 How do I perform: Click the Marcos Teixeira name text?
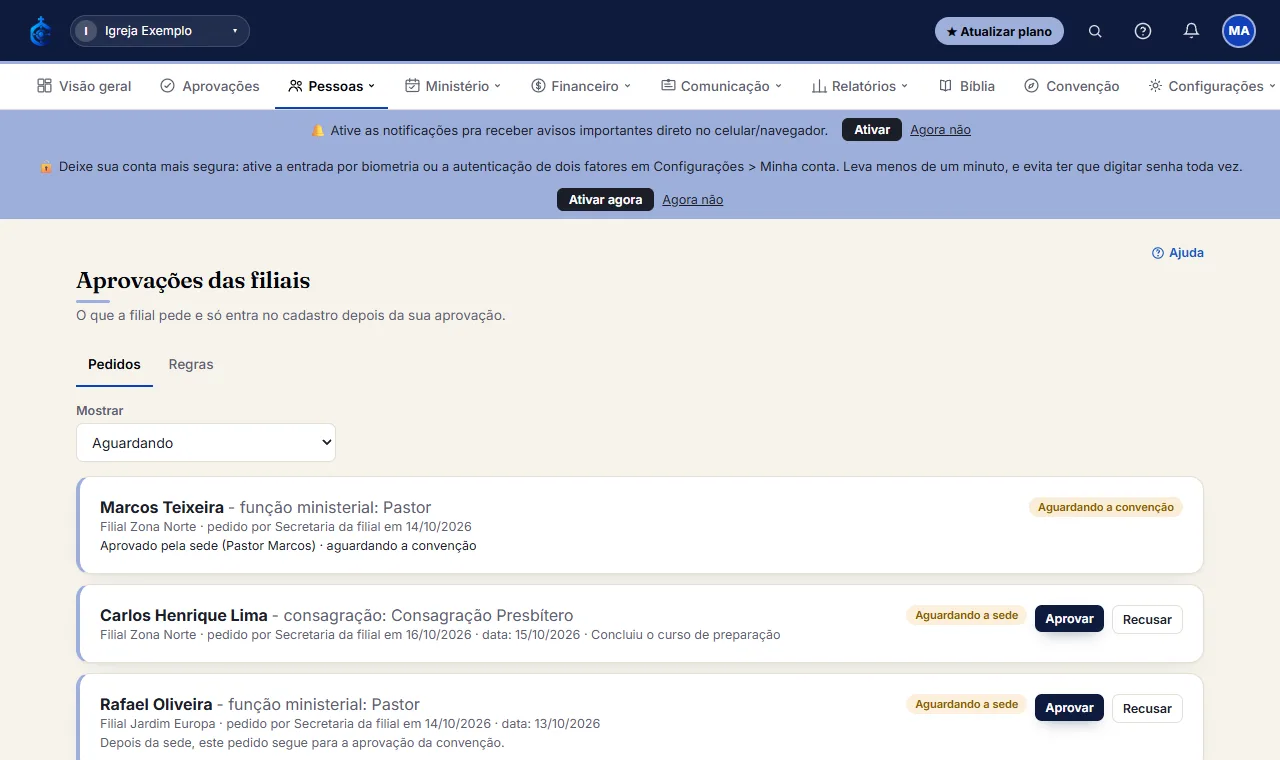(x=162, y=507)
